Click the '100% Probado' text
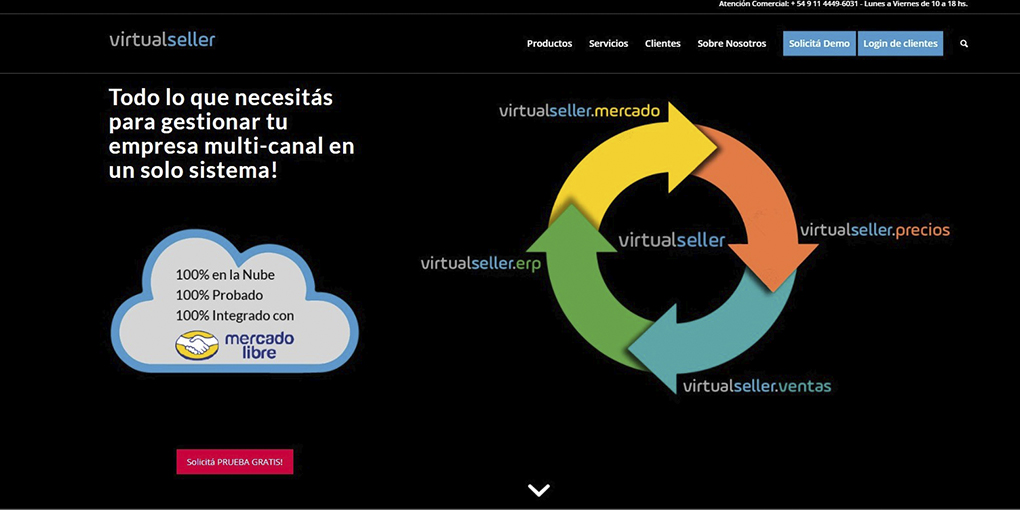 [x=219, y=295]
